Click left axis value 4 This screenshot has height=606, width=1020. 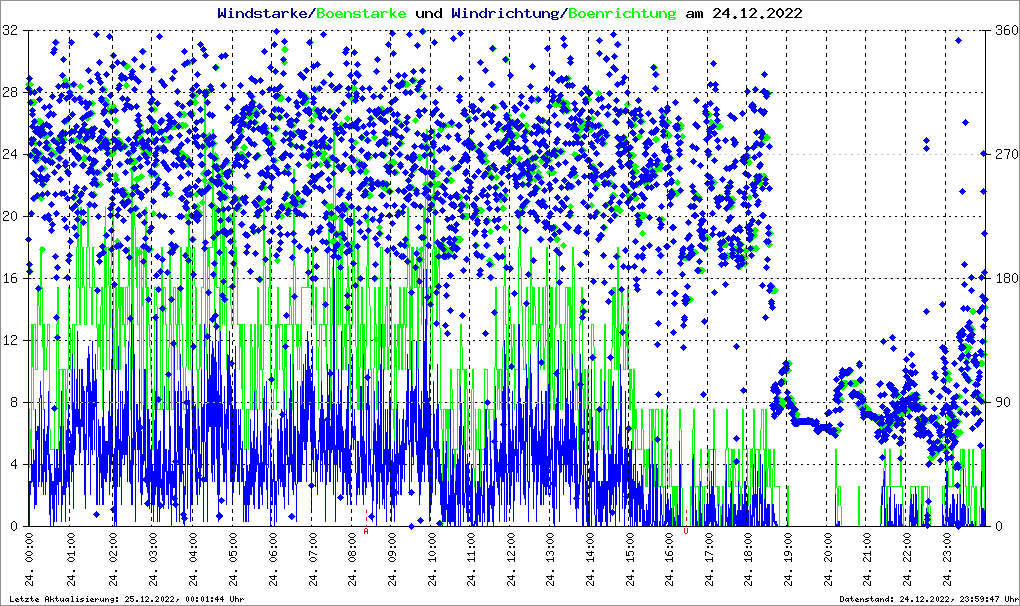(x=14, y=465)
